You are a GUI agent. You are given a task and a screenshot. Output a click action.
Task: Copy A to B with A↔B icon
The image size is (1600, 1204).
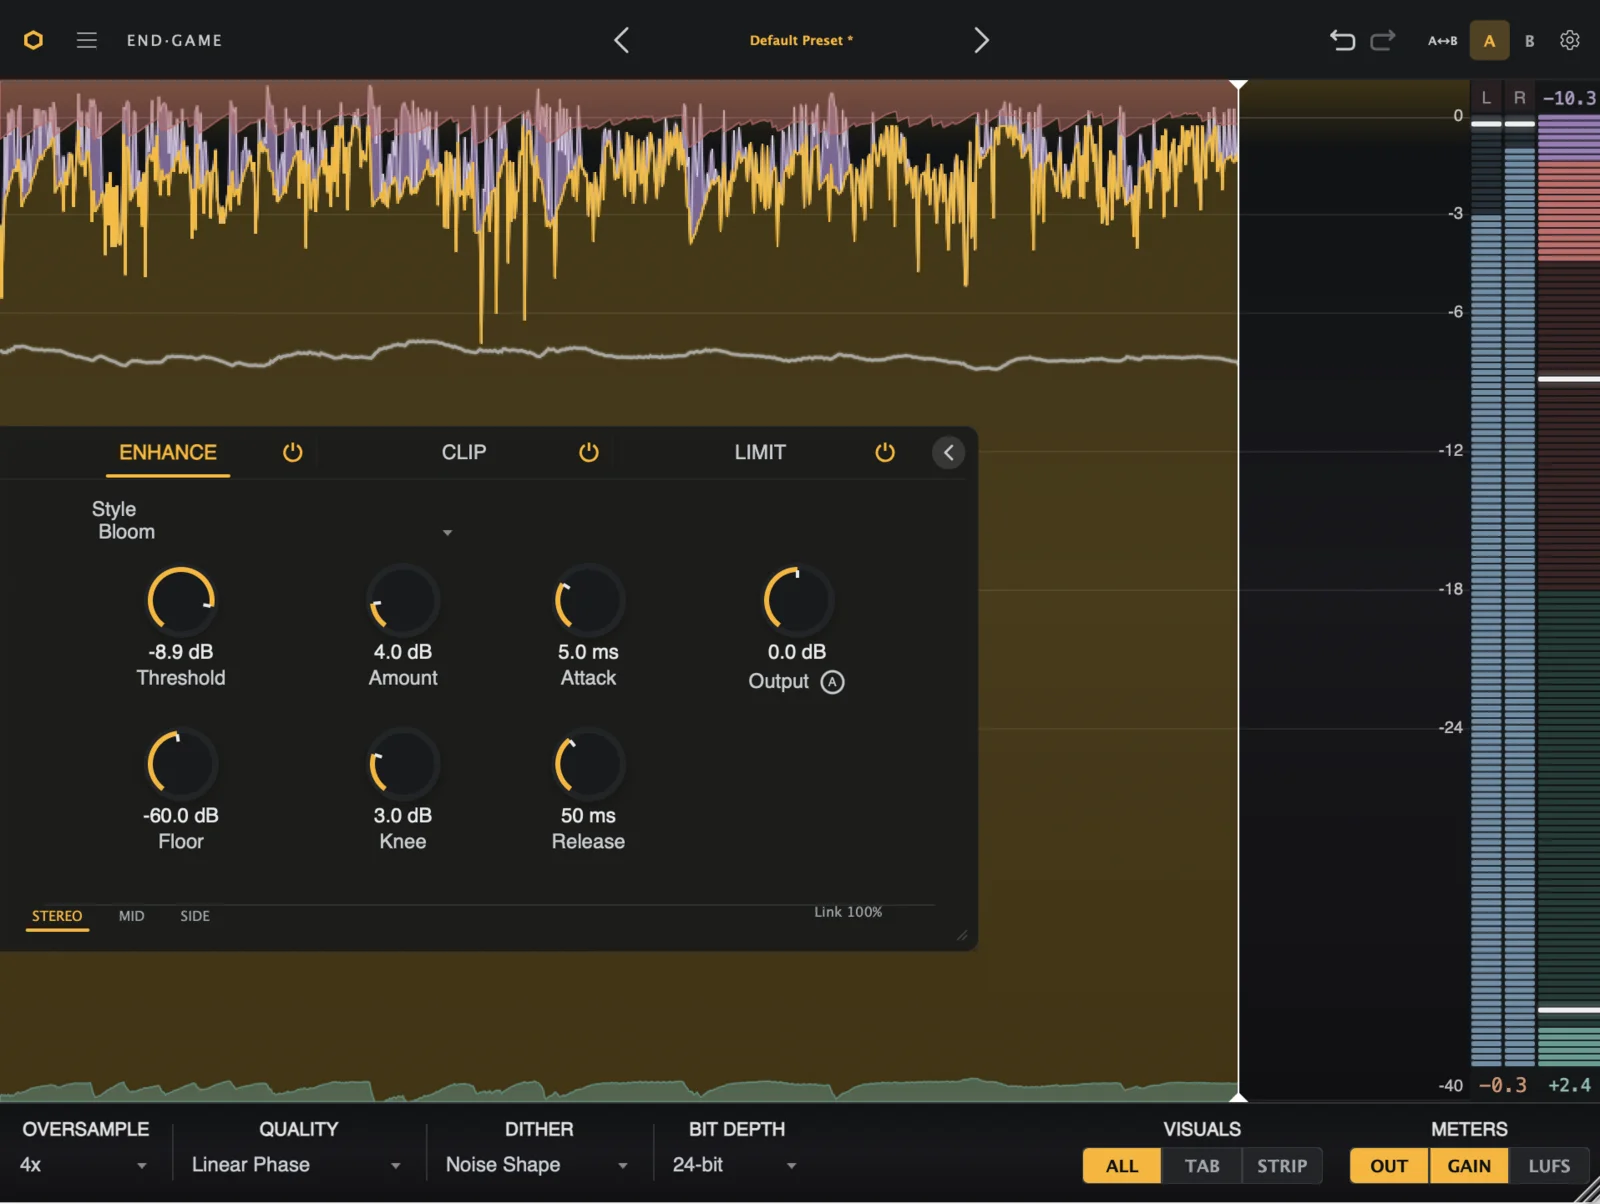pos(1442,41)
